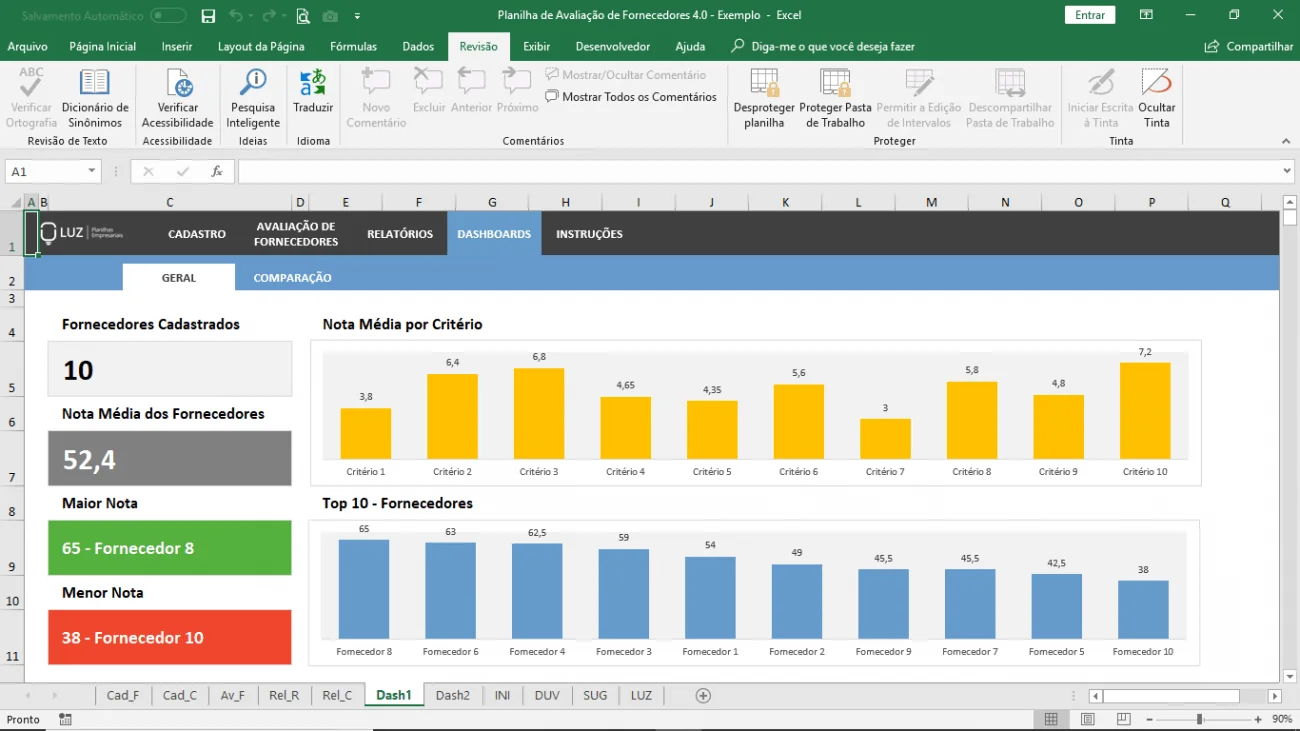Click the 90% zoom level
The height and width of the screenshot is (731, 1300).
(1281, 719)
